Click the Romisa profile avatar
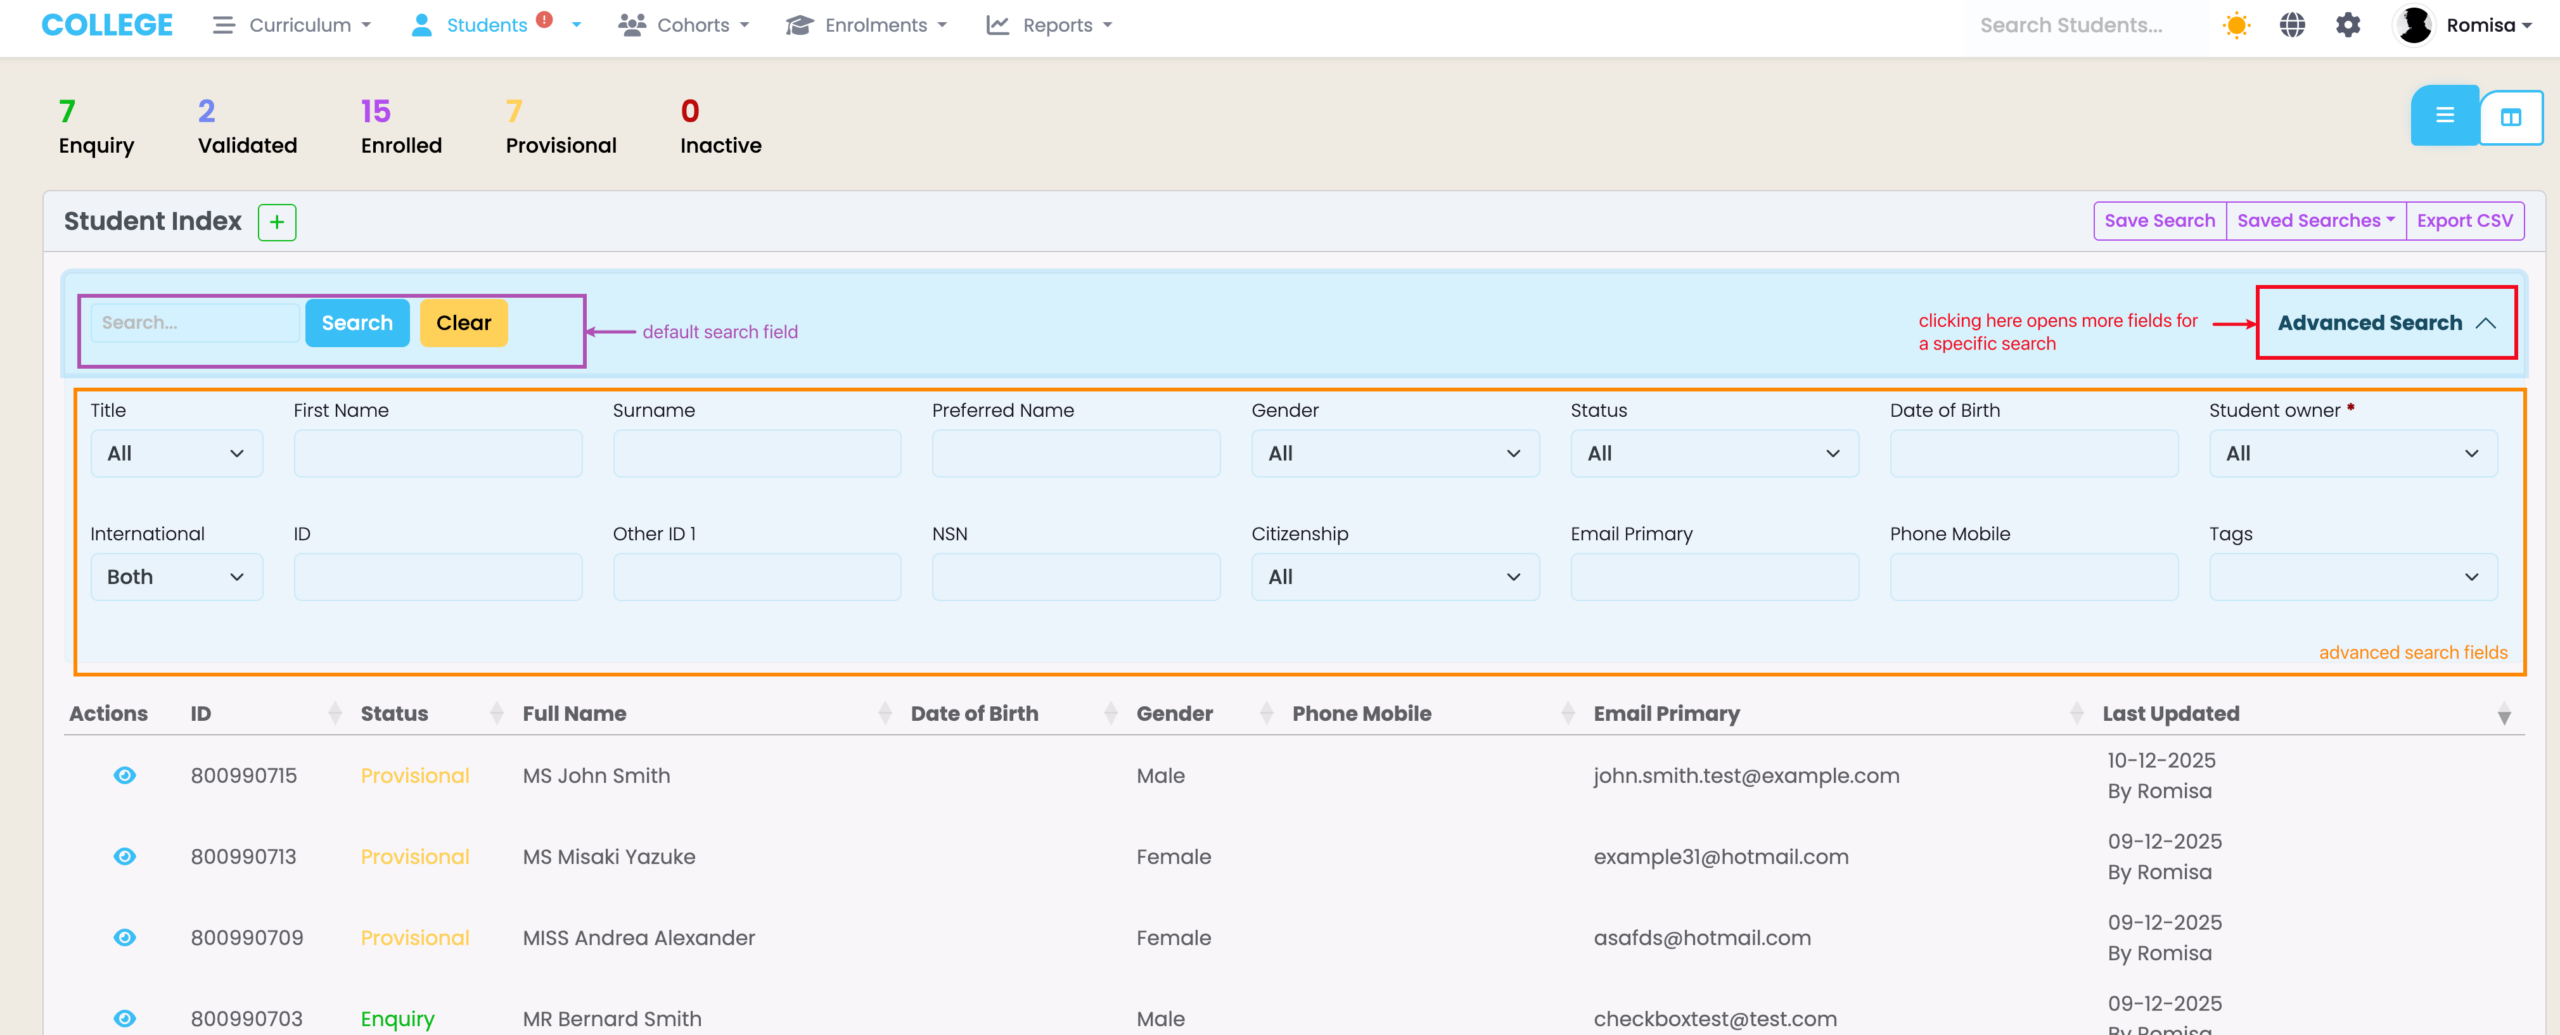The width and height of the screenshot is (2560, 1035). click(x=2414, y=26)
